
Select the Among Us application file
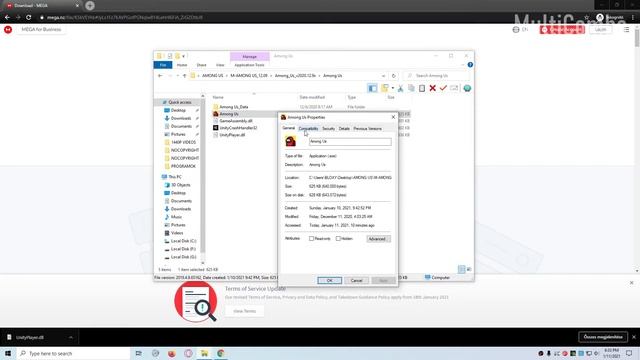tap(229, 114)
